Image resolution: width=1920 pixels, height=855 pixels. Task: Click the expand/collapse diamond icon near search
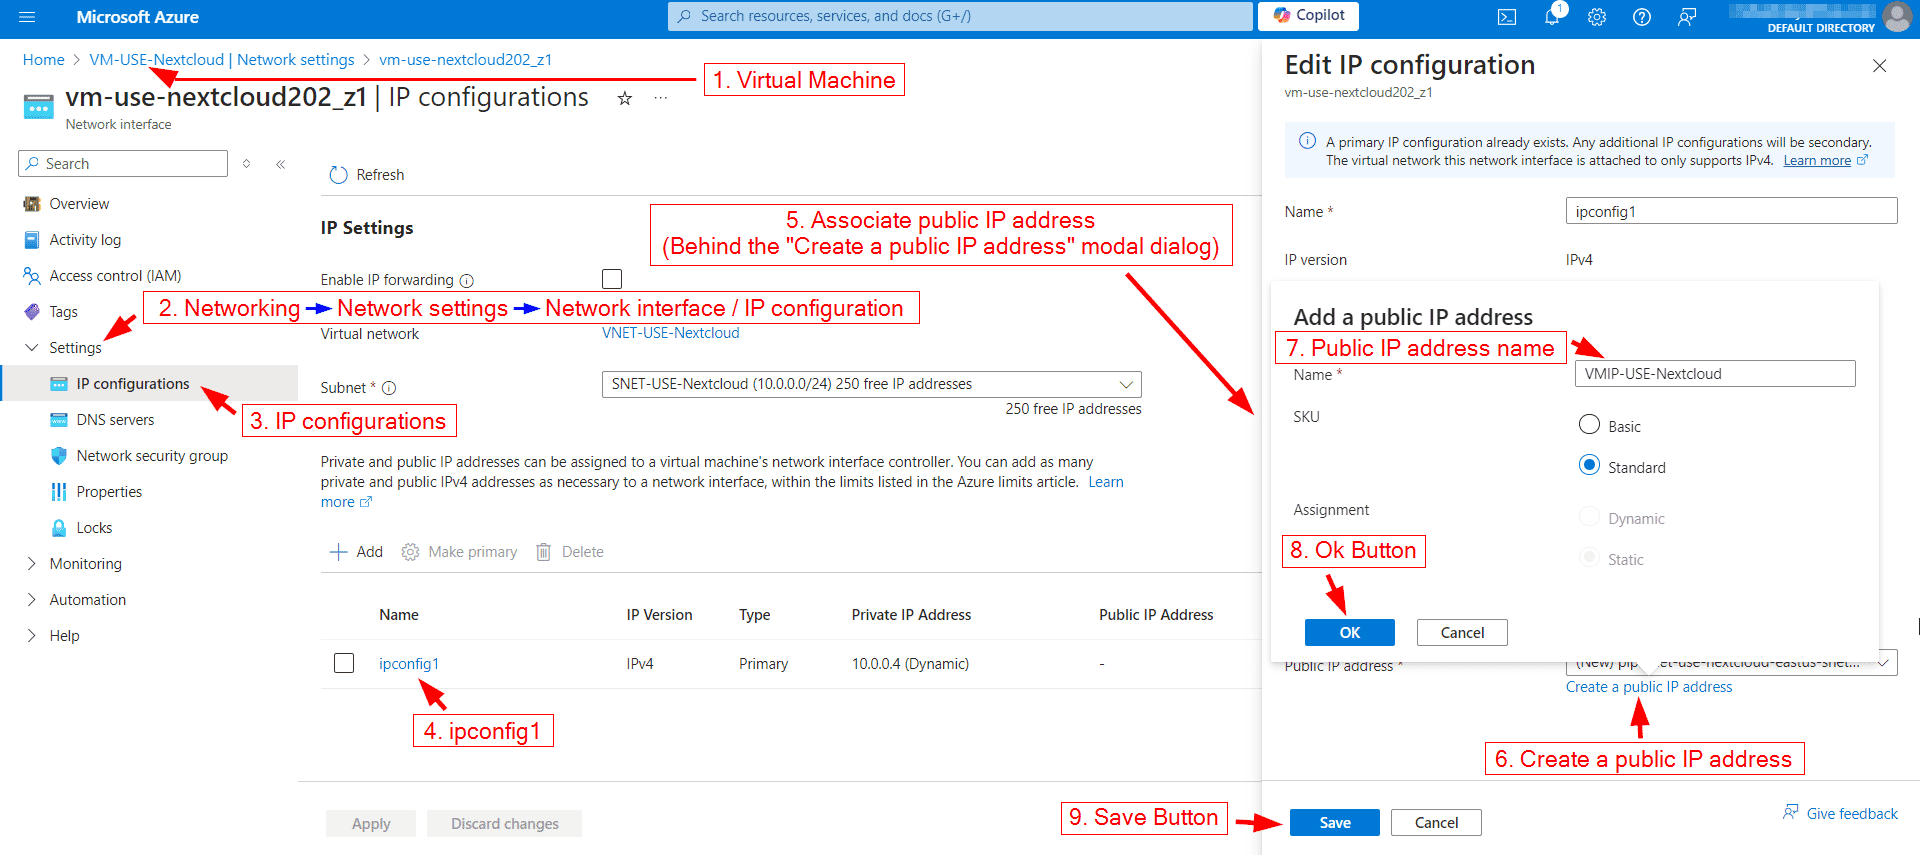(x=246, y=164)
